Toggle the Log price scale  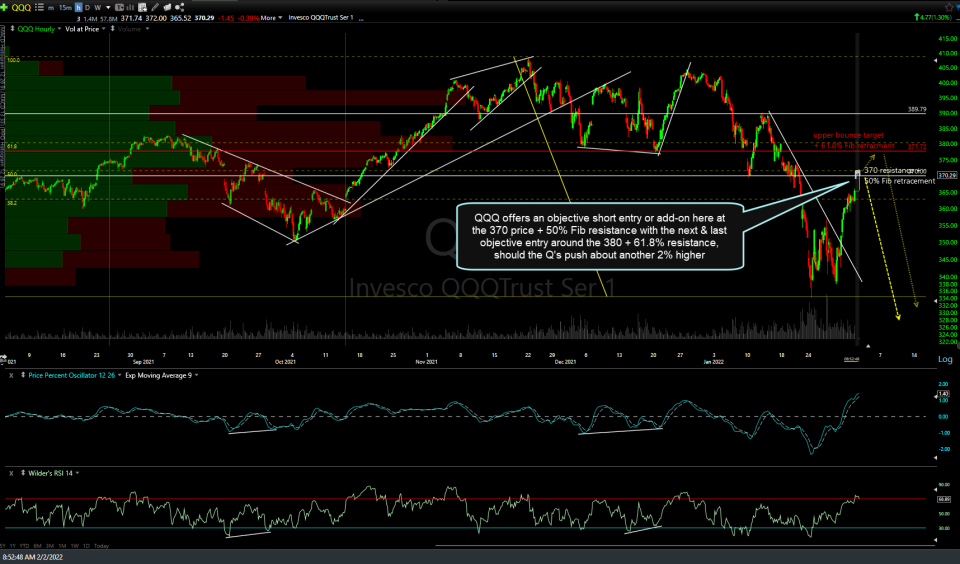[x=945, y=359]
